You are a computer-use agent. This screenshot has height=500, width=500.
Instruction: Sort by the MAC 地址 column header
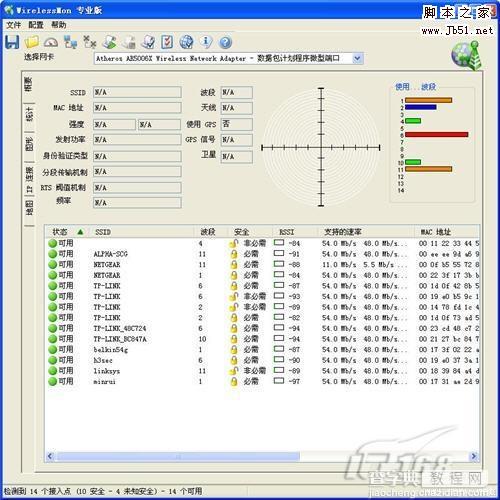click(446, 232)
